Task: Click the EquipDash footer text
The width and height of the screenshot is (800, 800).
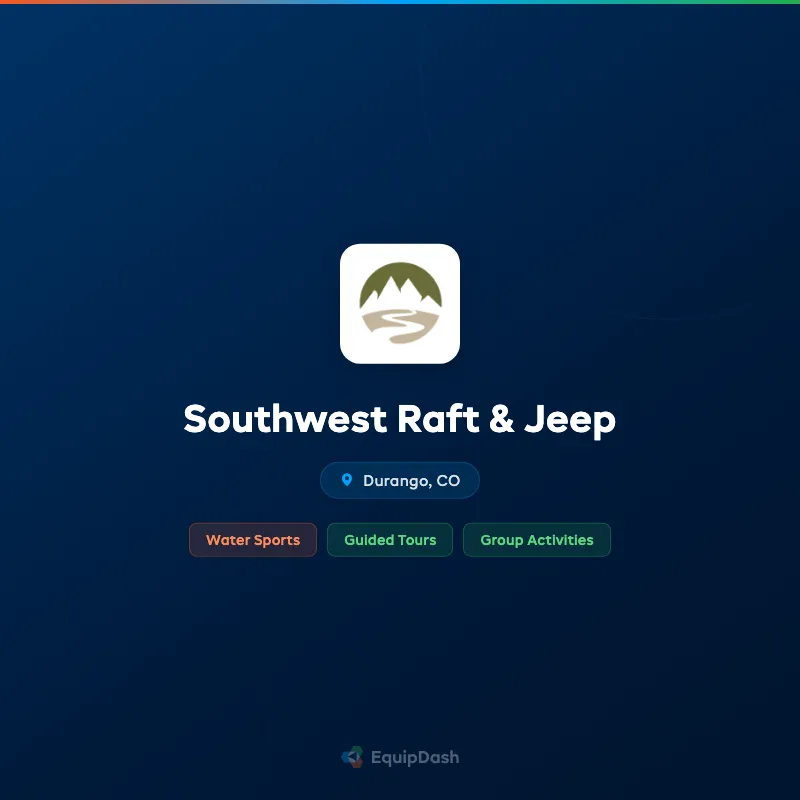Action: click(414, 757)
